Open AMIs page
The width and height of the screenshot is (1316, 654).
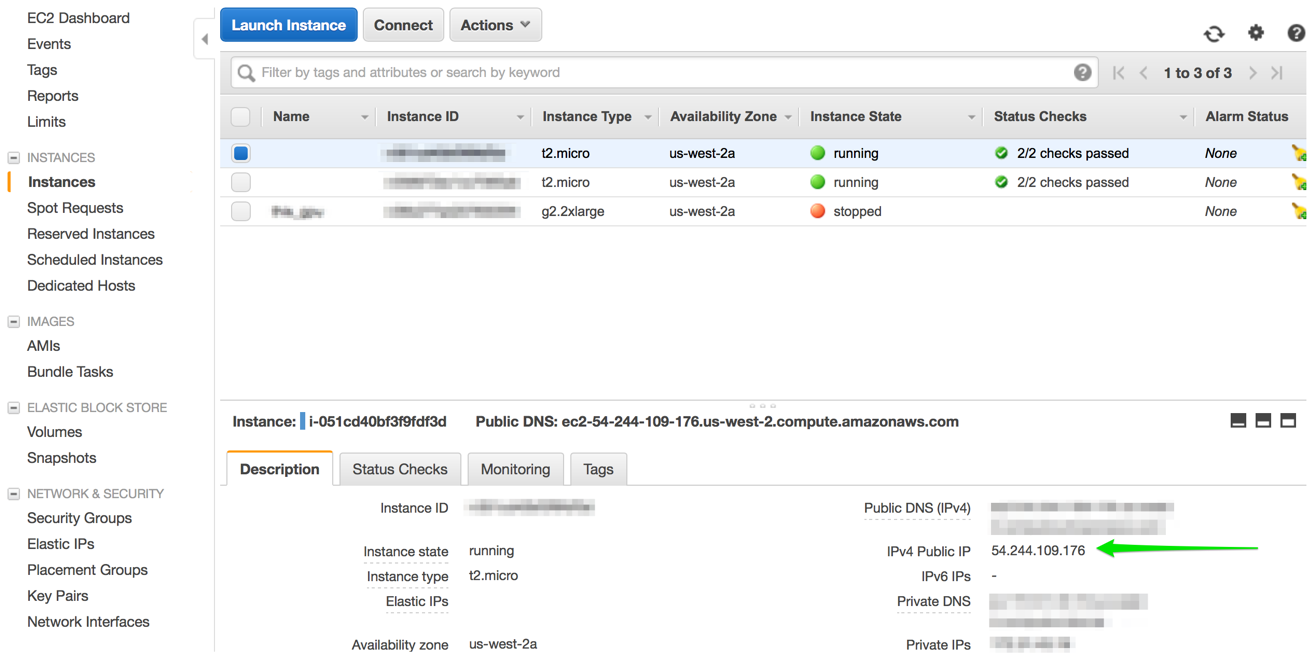tap(43, 346)
